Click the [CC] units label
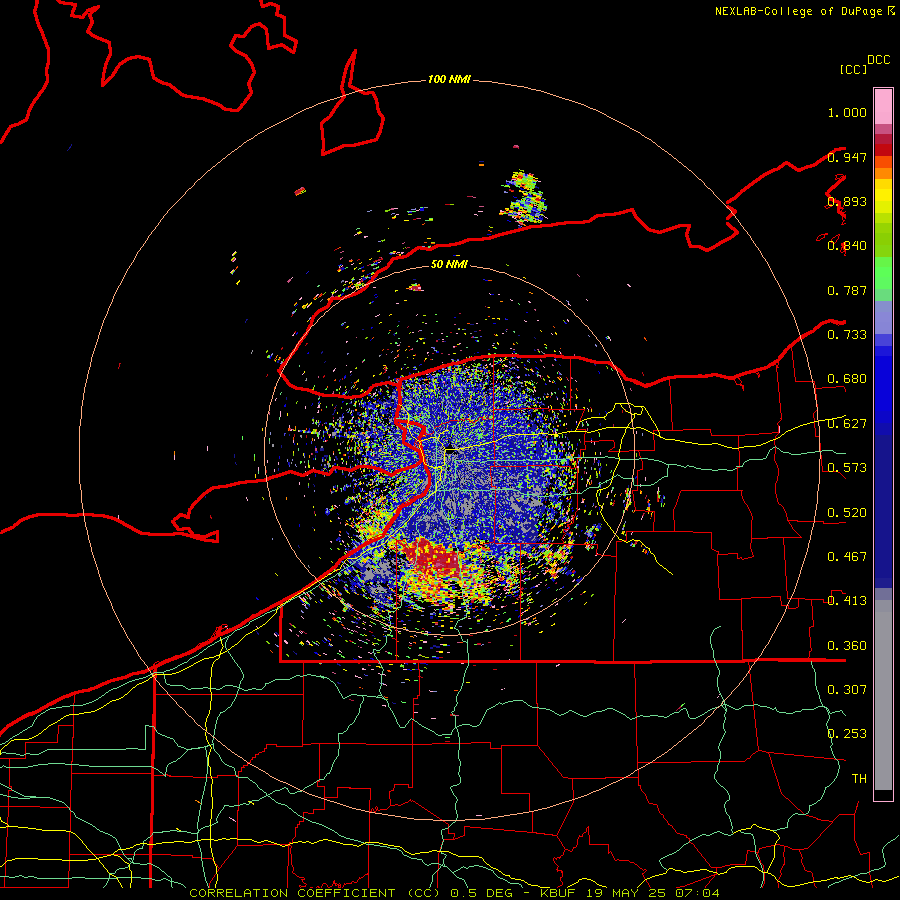 854,69
